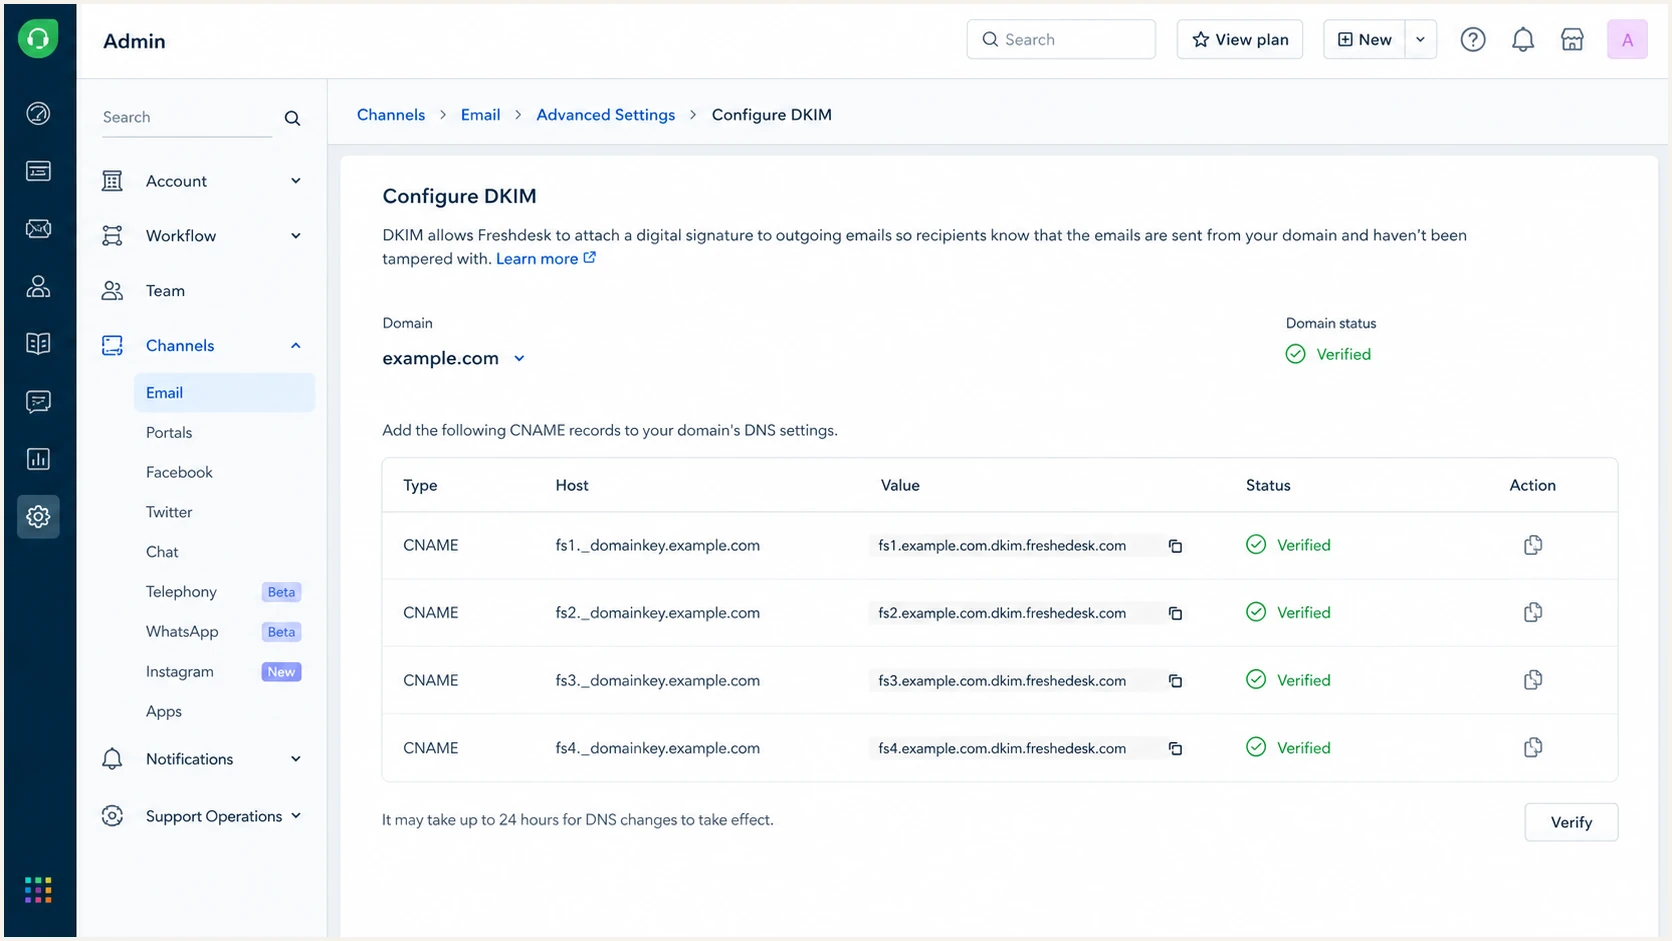Click host fs4._domainkey.example.com

[x=658, y=748]
